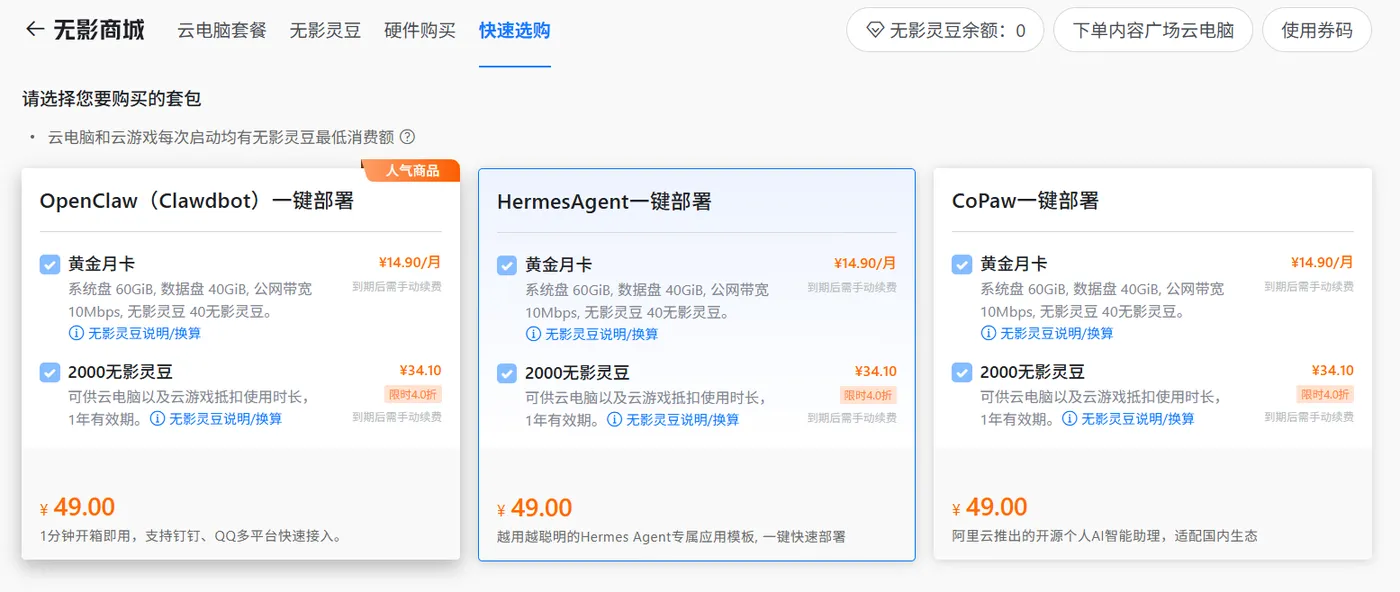Open the 无影灵豆 tab
The image size is (1400, 592).
point(325,30)
